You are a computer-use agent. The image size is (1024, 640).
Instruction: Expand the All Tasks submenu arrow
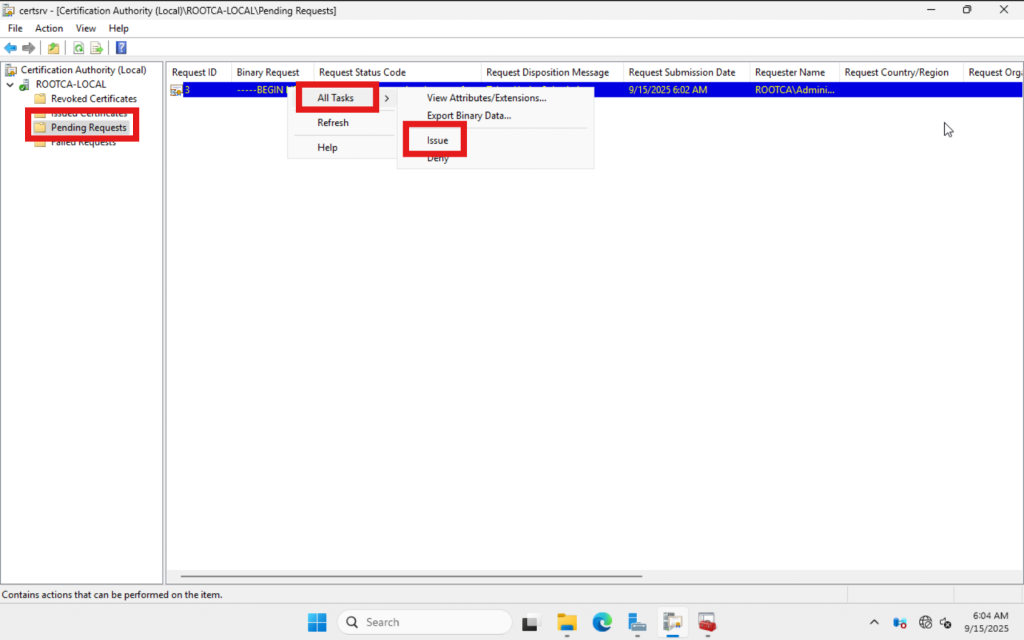(387, 98)
